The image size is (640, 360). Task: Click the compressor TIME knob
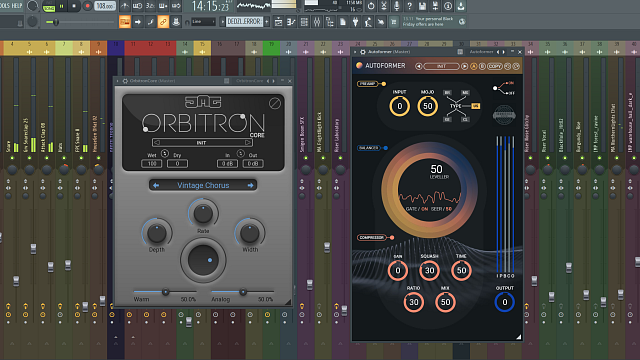(461, 270)
